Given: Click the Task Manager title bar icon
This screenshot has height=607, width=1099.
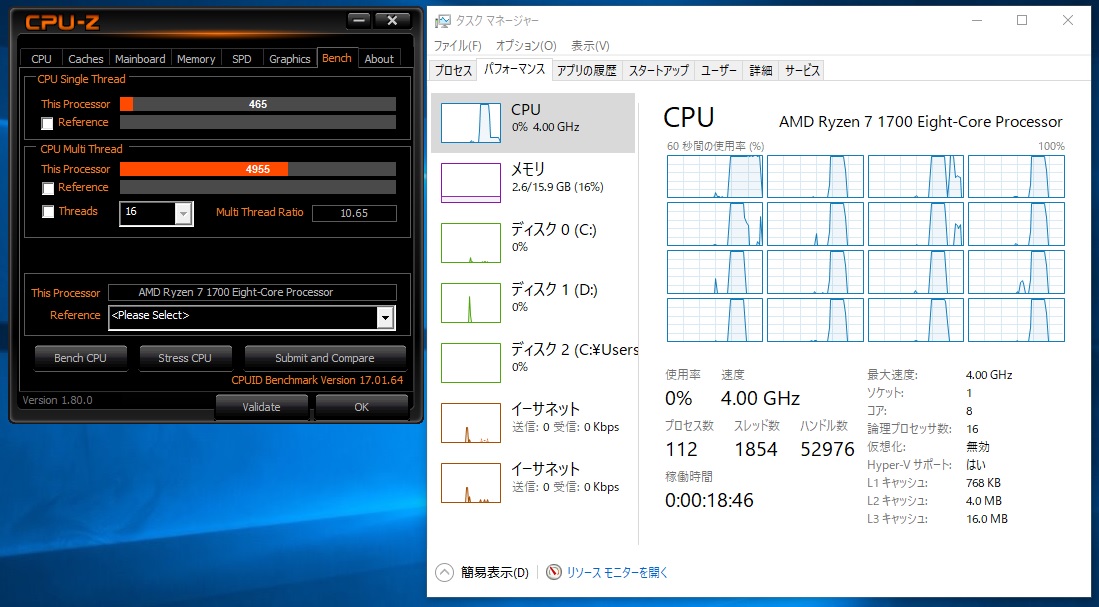Looking at the screenshot, I should click(441, 20).
